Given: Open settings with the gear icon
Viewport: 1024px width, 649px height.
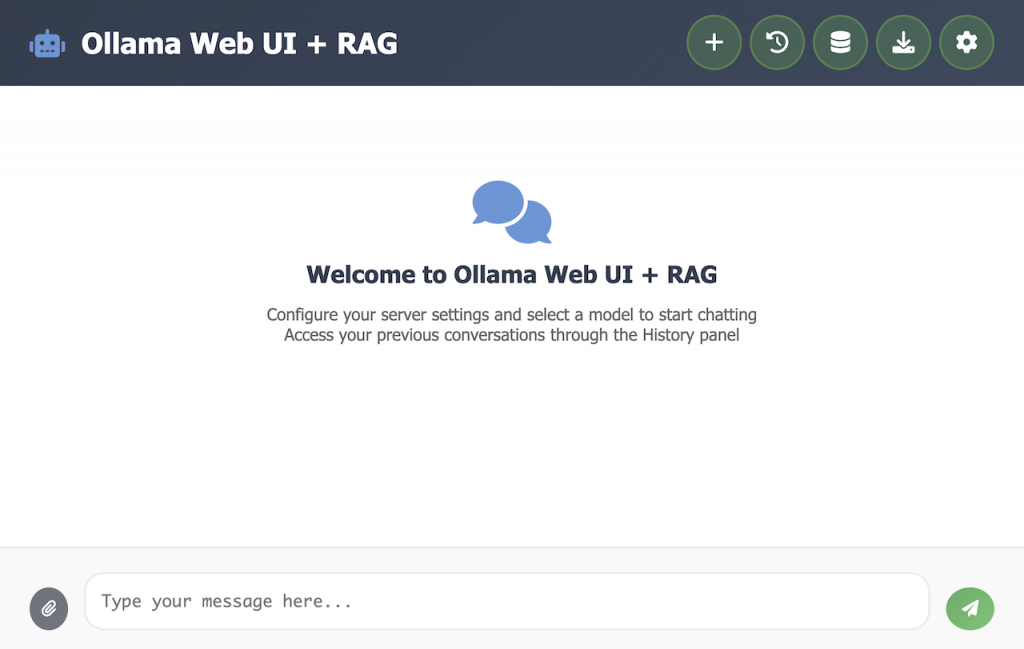Looking at the screenshot, I should 967,42.
